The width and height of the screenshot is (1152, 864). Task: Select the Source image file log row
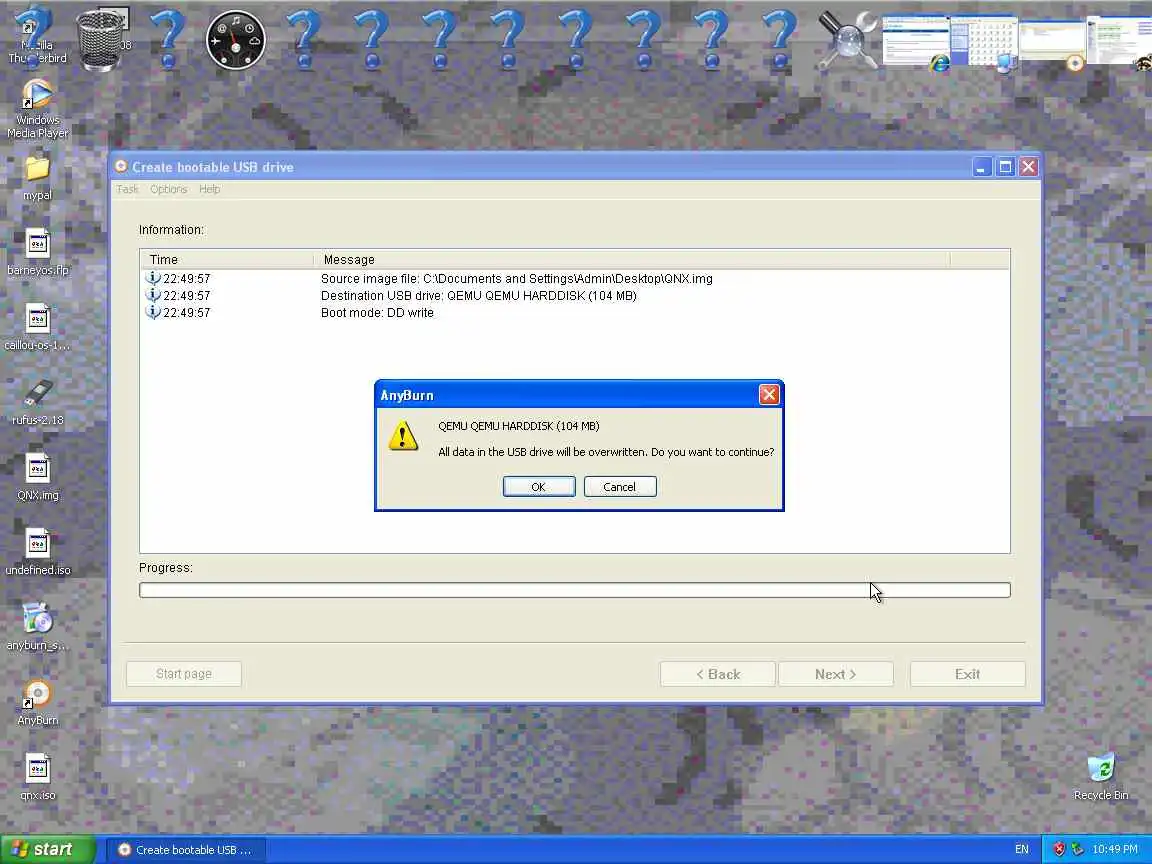click(x=575, y=278)
